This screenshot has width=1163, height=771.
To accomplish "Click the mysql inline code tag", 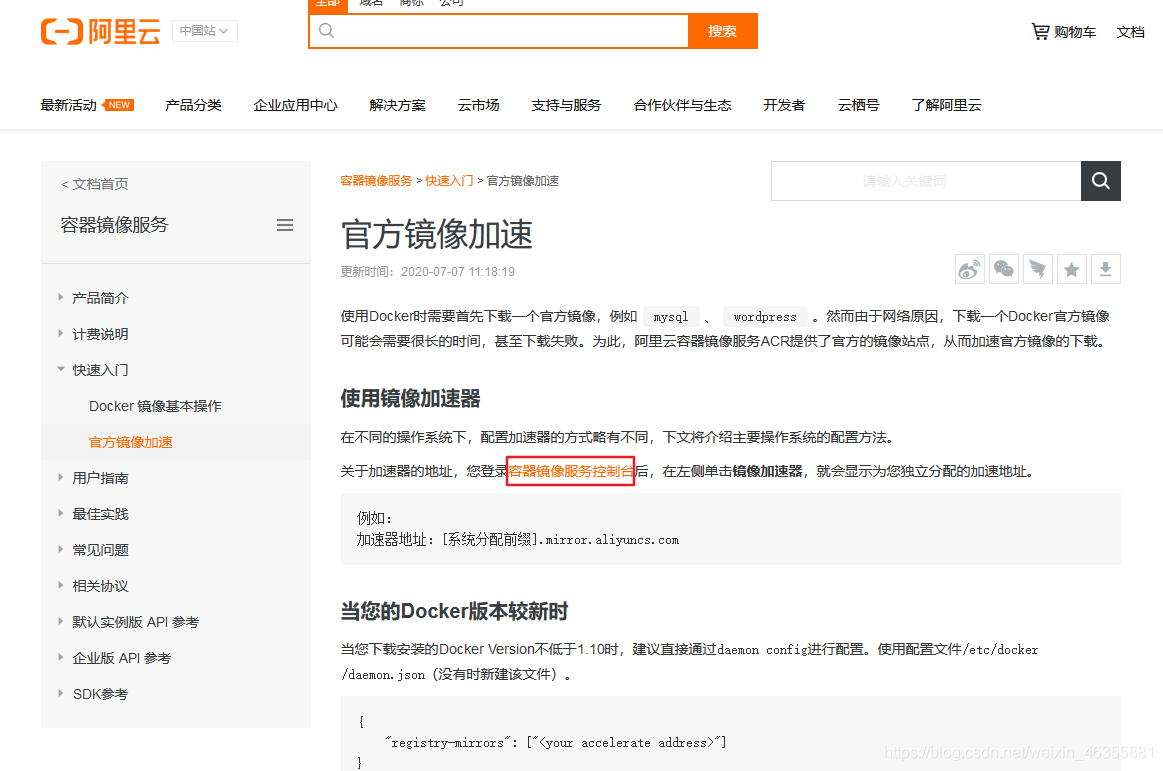I will point(671,317).
